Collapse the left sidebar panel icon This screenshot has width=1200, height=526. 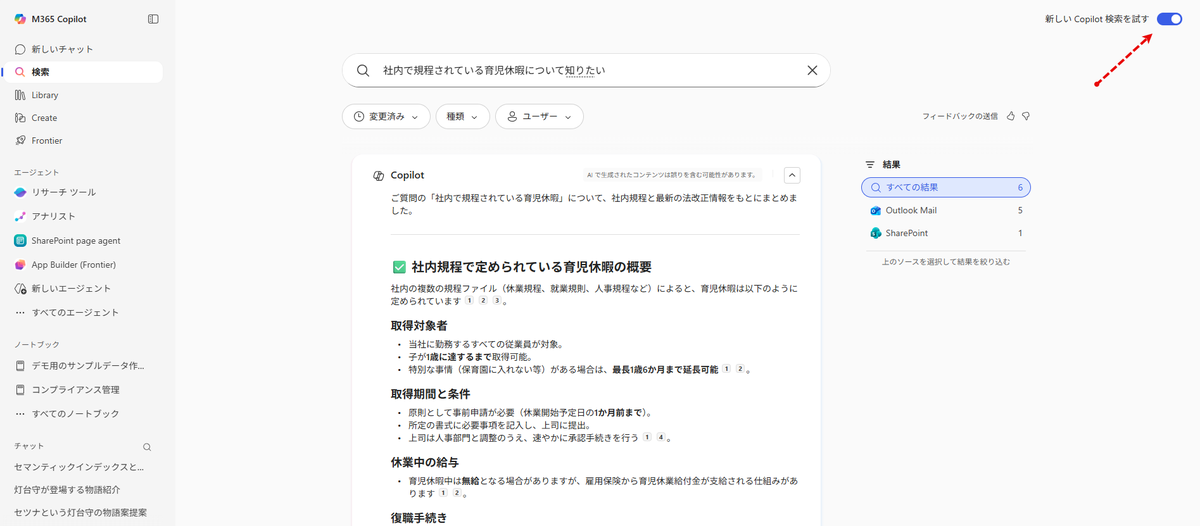(x=153, y=19)
